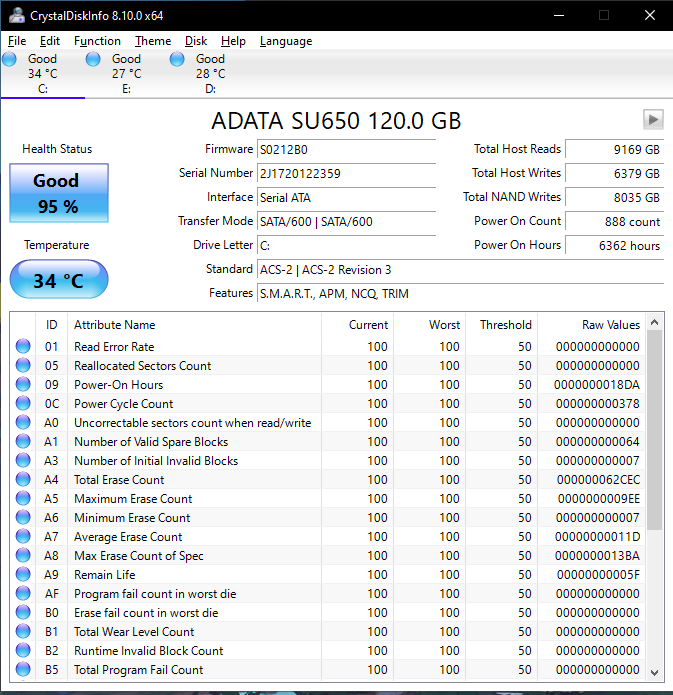
Task: Click Total Host Reads value 9169 GB
Action: tap(614, 149)
